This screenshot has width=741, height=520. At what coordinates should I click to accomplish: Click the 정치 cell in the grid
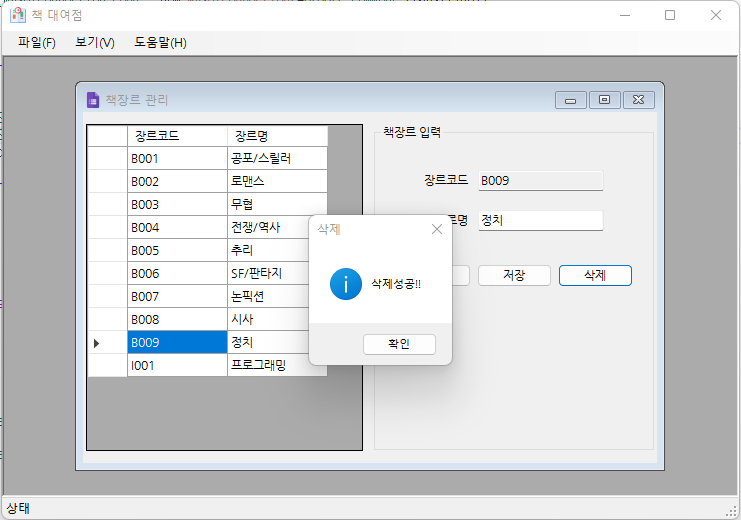pos(268,342)
